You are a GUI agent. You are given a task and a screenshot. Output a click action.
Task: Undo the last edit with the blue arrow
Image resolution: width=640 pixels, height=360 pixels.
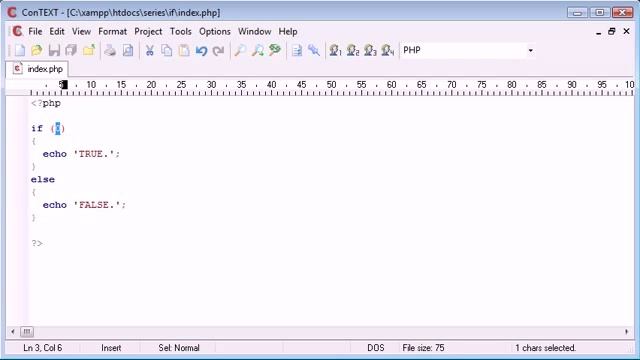tap(201, 51)
